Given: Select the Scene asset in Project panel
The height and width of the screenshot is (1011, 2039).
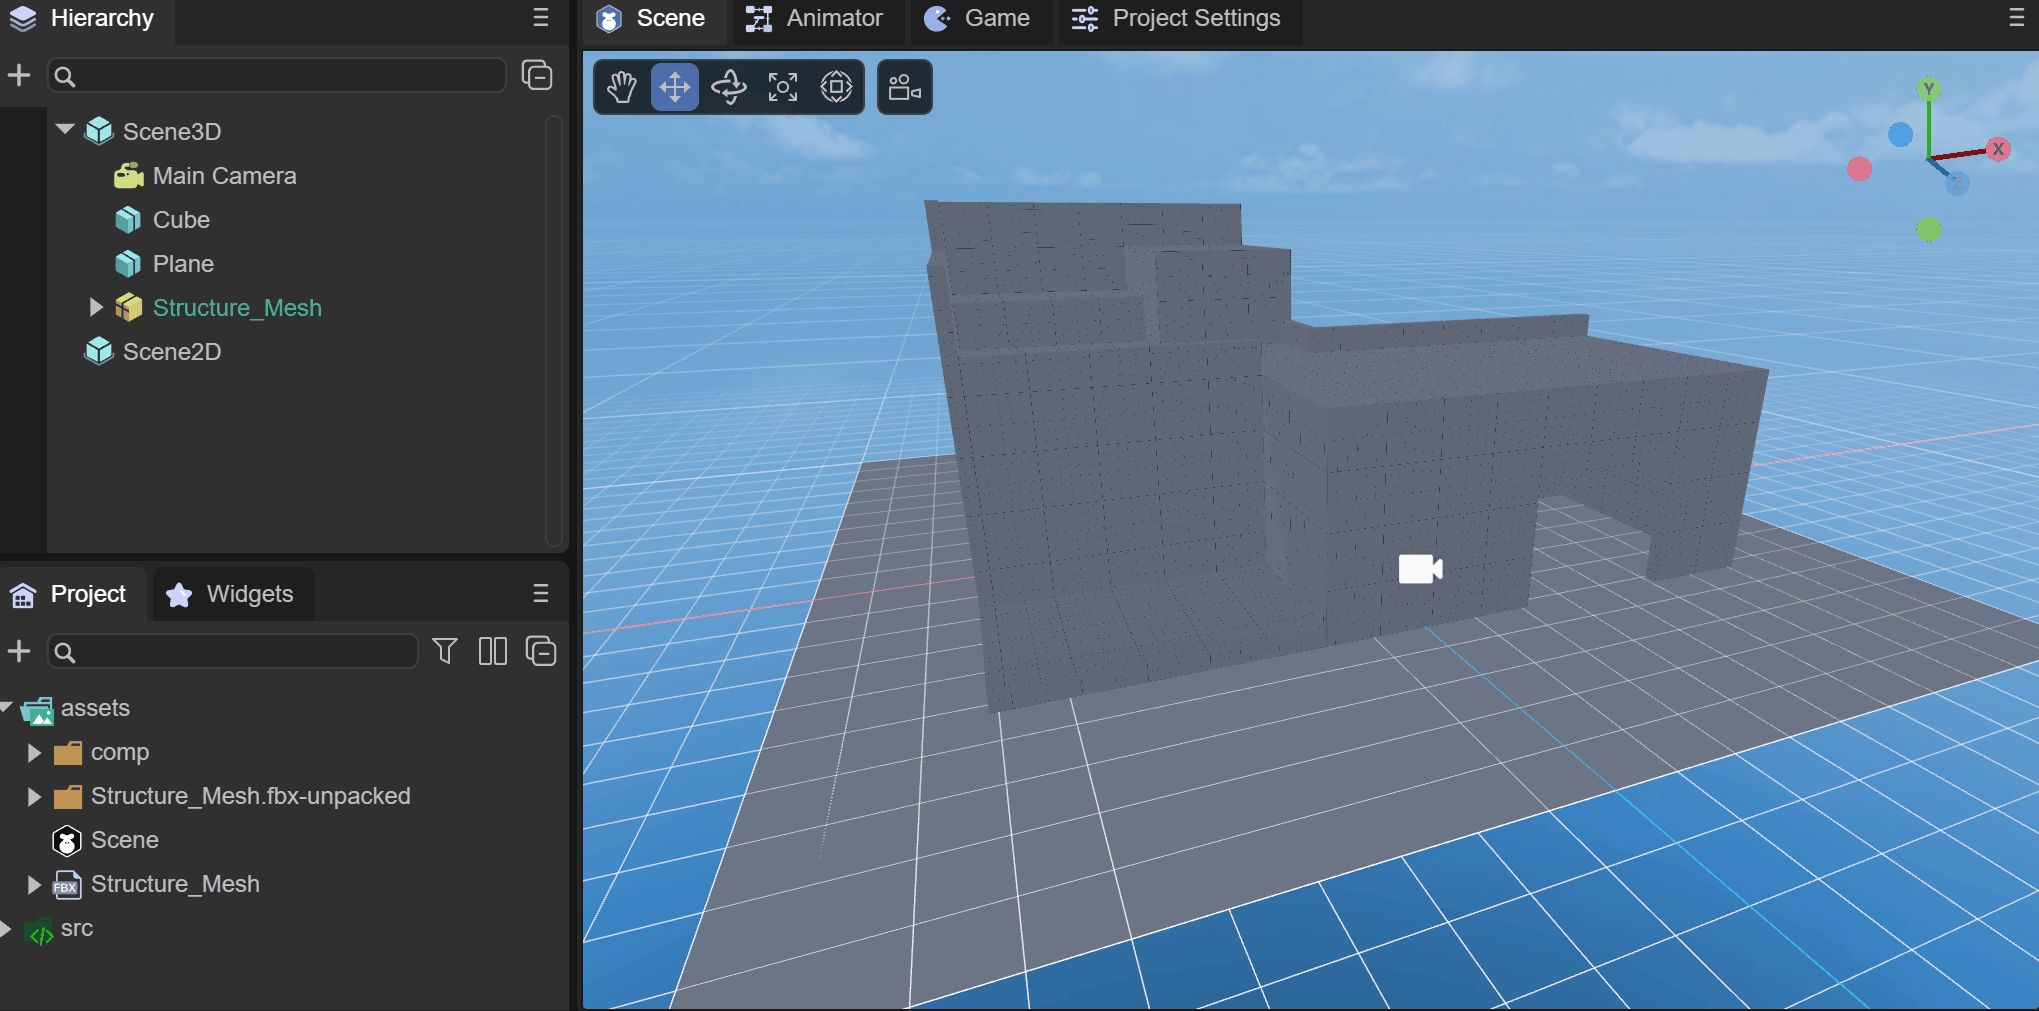Looking at the screenshot, I should (124, 840).
